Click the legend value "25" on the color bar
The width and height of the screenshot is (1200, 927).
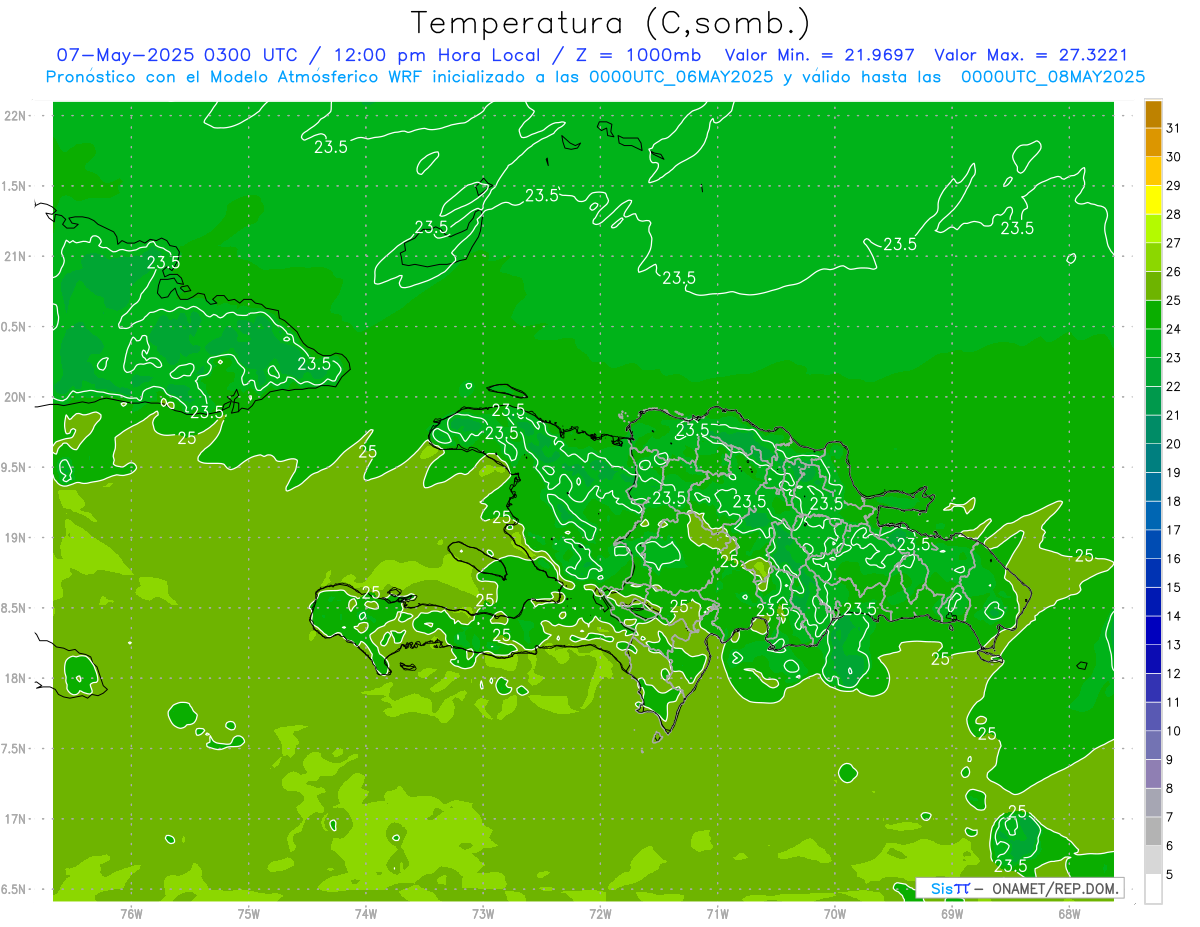coord(1174,300)
